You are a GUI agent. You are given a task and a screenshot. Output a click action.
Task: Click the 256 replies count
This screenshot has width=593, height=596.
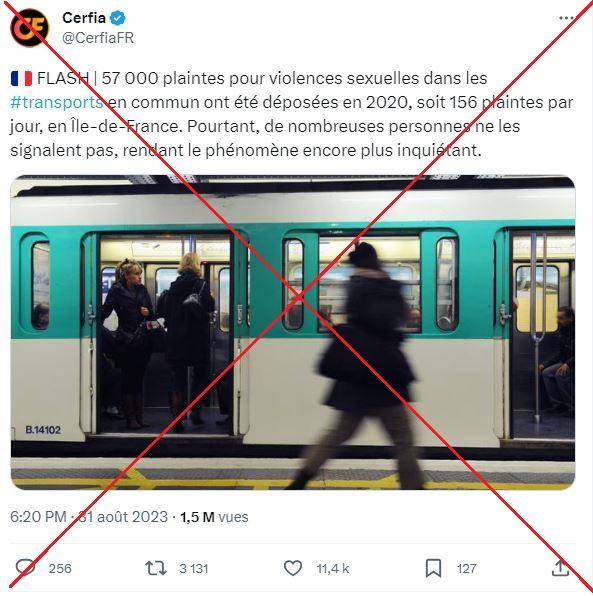point(60,568)
